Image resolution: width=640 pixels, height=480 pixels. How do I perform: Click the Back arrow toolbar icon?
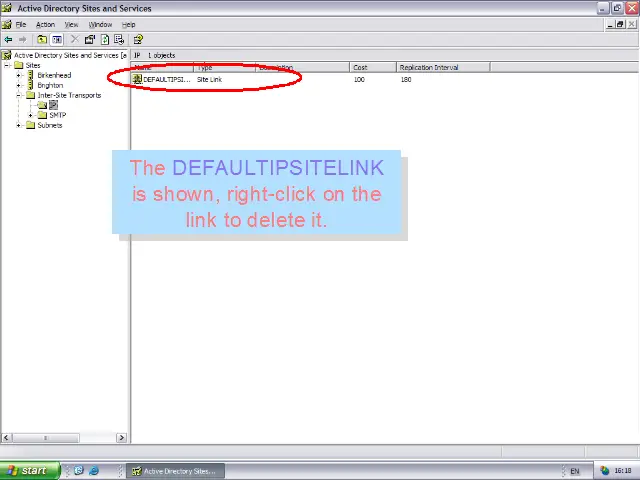point(8,40)
